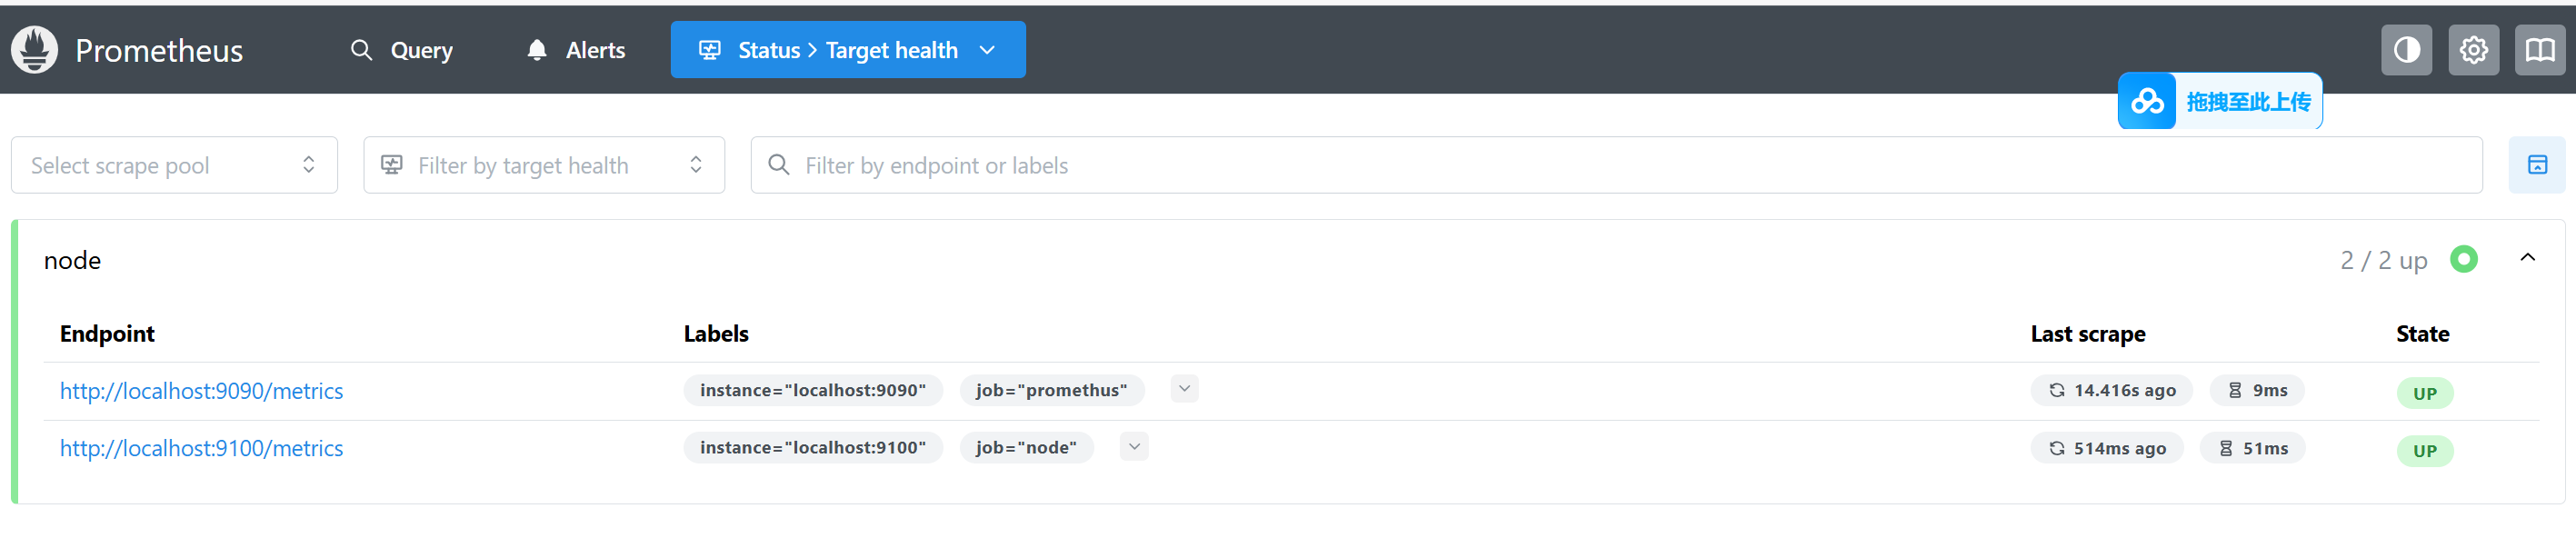
Task: Click the Filter by endpoint or labels field
Action: click(x=1616, y=165)
